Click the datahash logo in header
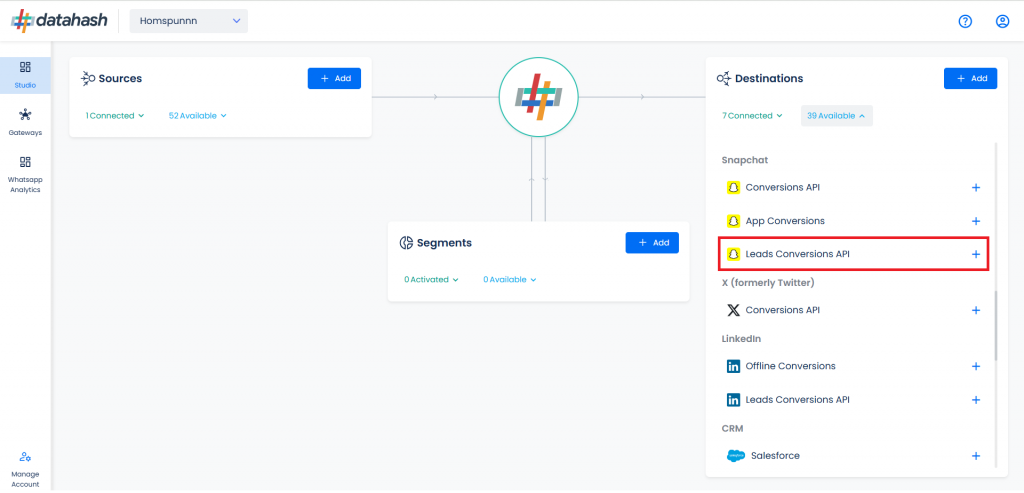Image resolution: width=1024 pixels, height=493 pixels. point(59,21)
